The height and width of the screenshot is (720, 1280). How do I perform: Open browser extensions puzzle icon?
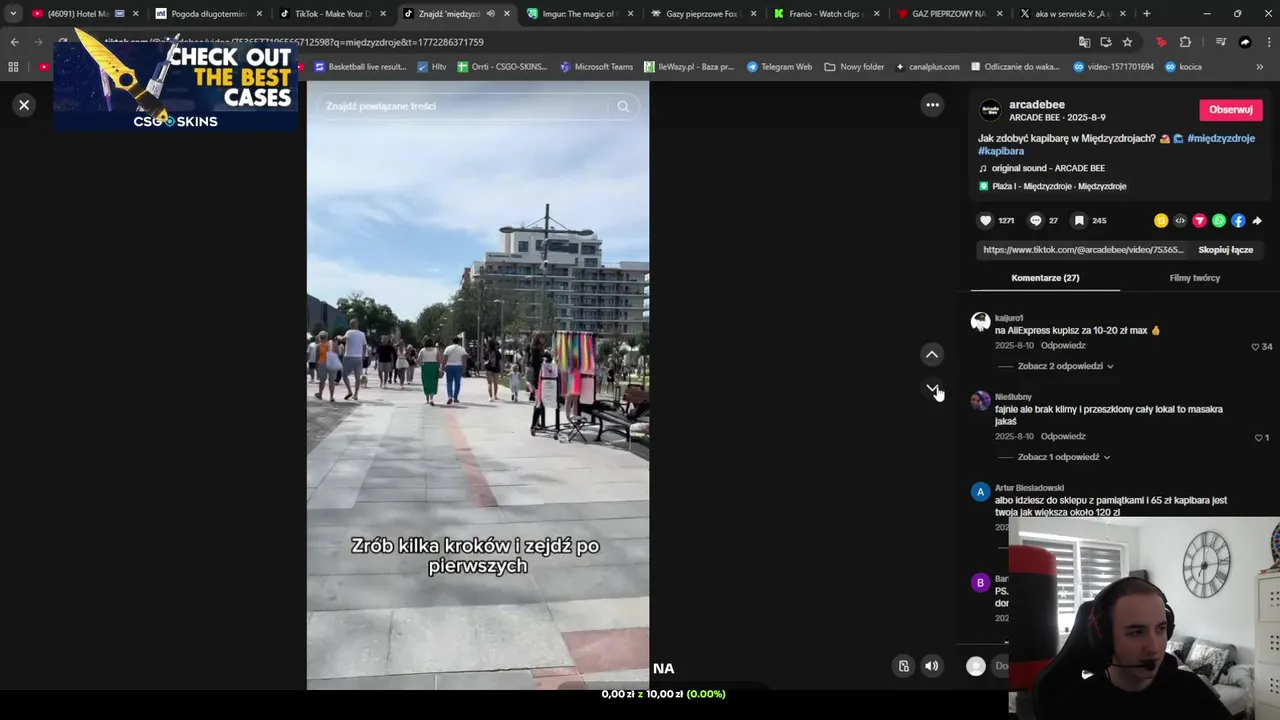click(1185, 42)
